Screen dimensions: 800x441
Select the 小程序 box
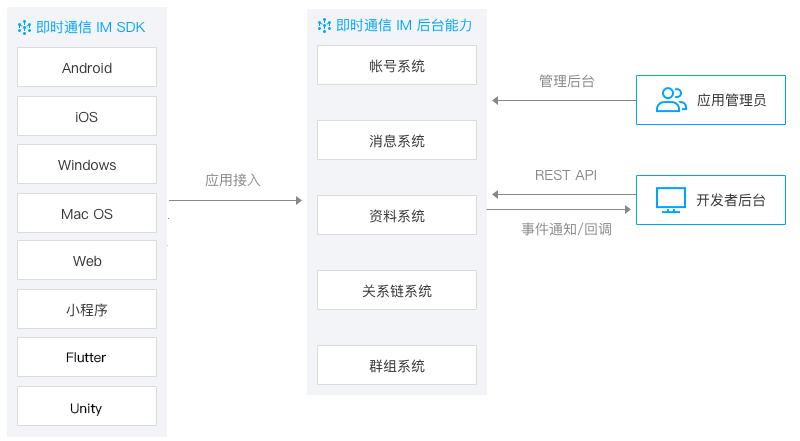[x=87, y=309]
